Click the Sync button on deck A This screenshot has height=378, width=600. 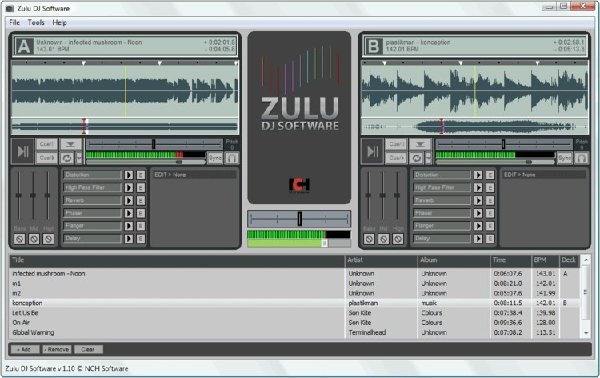click(215, 158)
